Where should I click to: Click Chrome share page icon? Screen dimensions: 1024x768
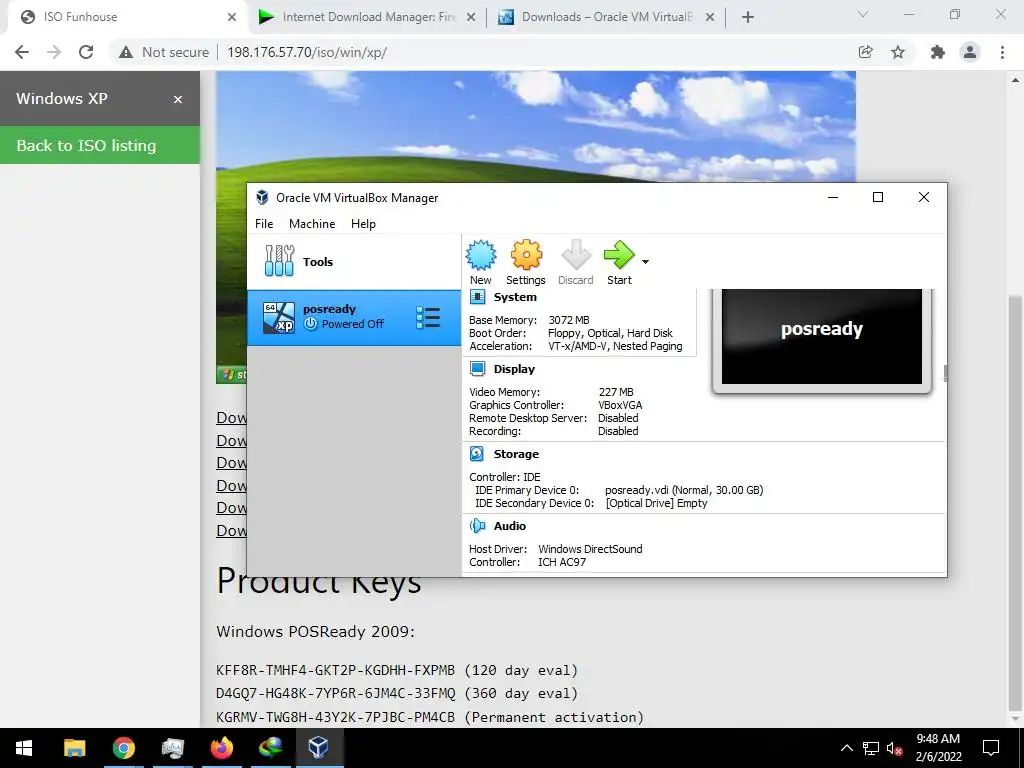[x=865, y=52]
